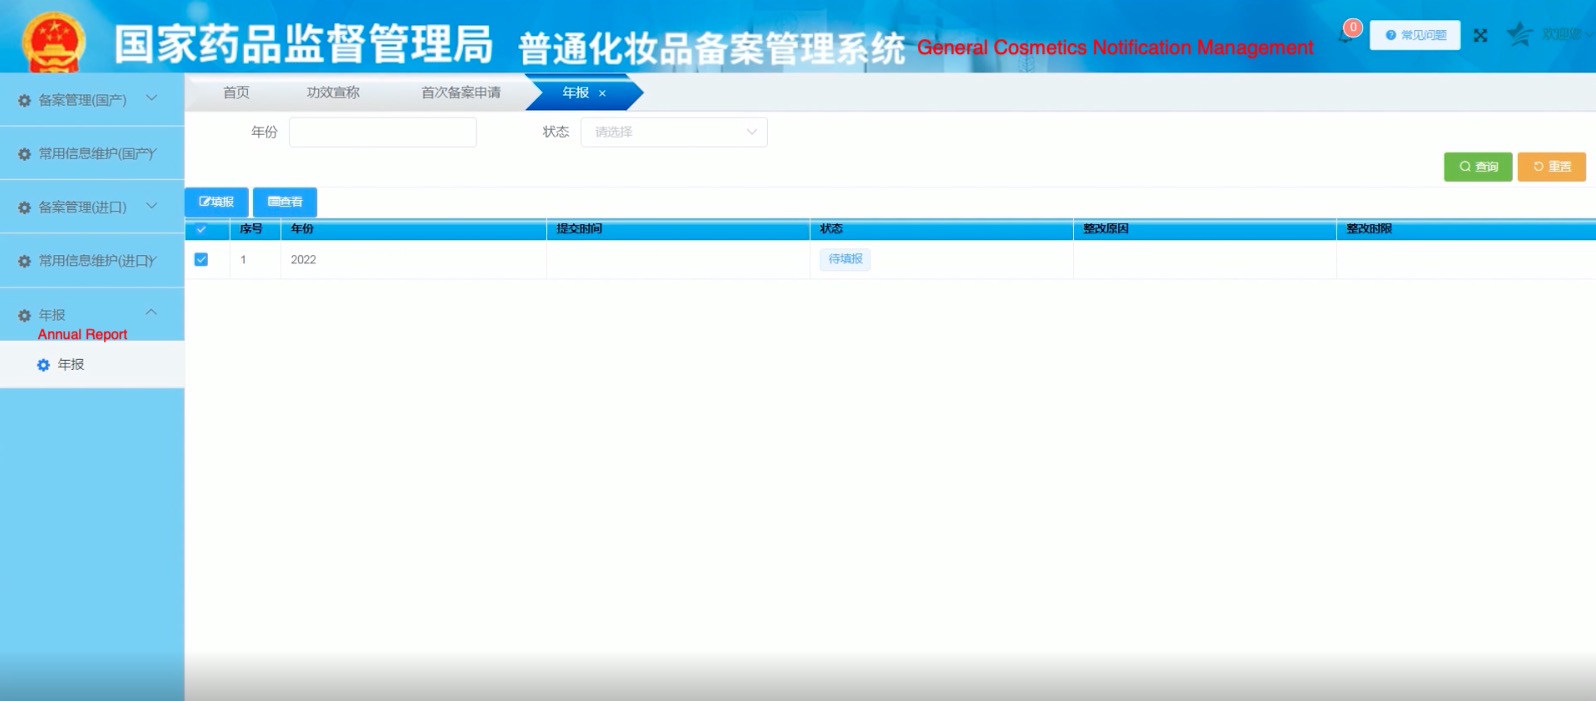
Task: Uncheck the checkbox for row 2022
Action: (x=201, y=259)
